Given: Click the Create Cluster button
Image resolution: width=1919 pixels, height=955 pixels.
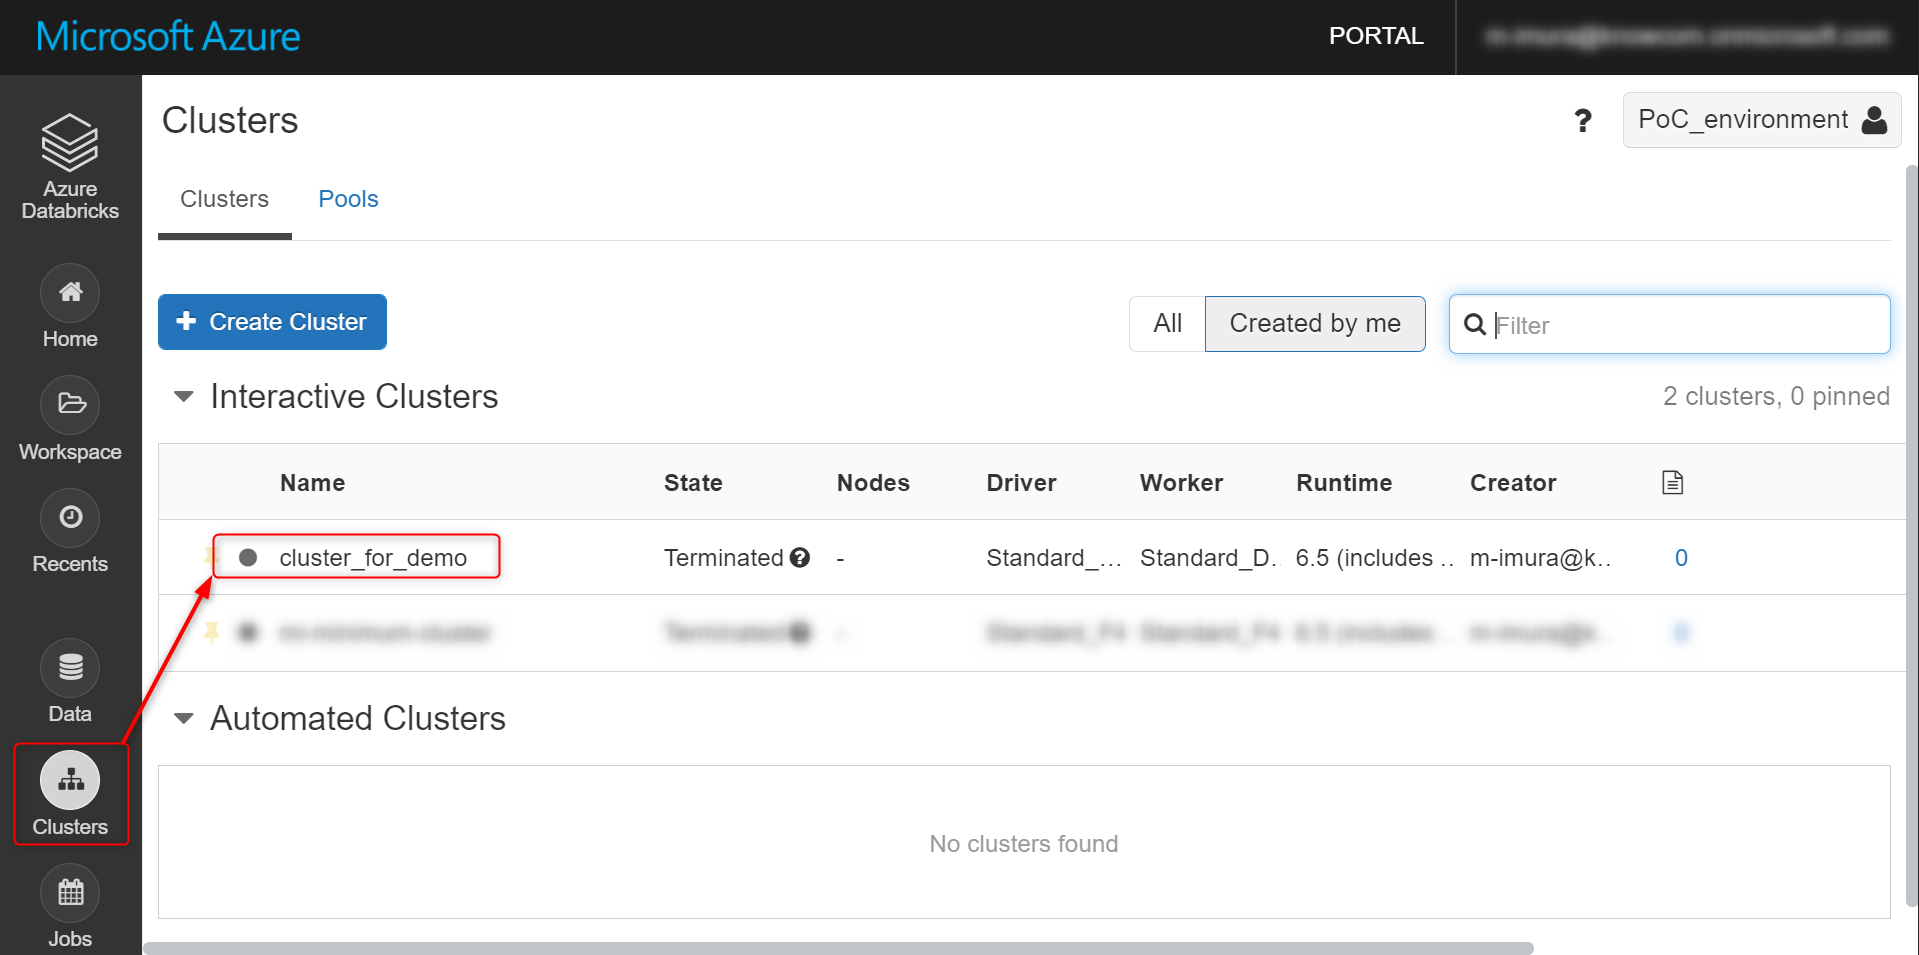Looking at the screenshot, I should click(272, 322).
